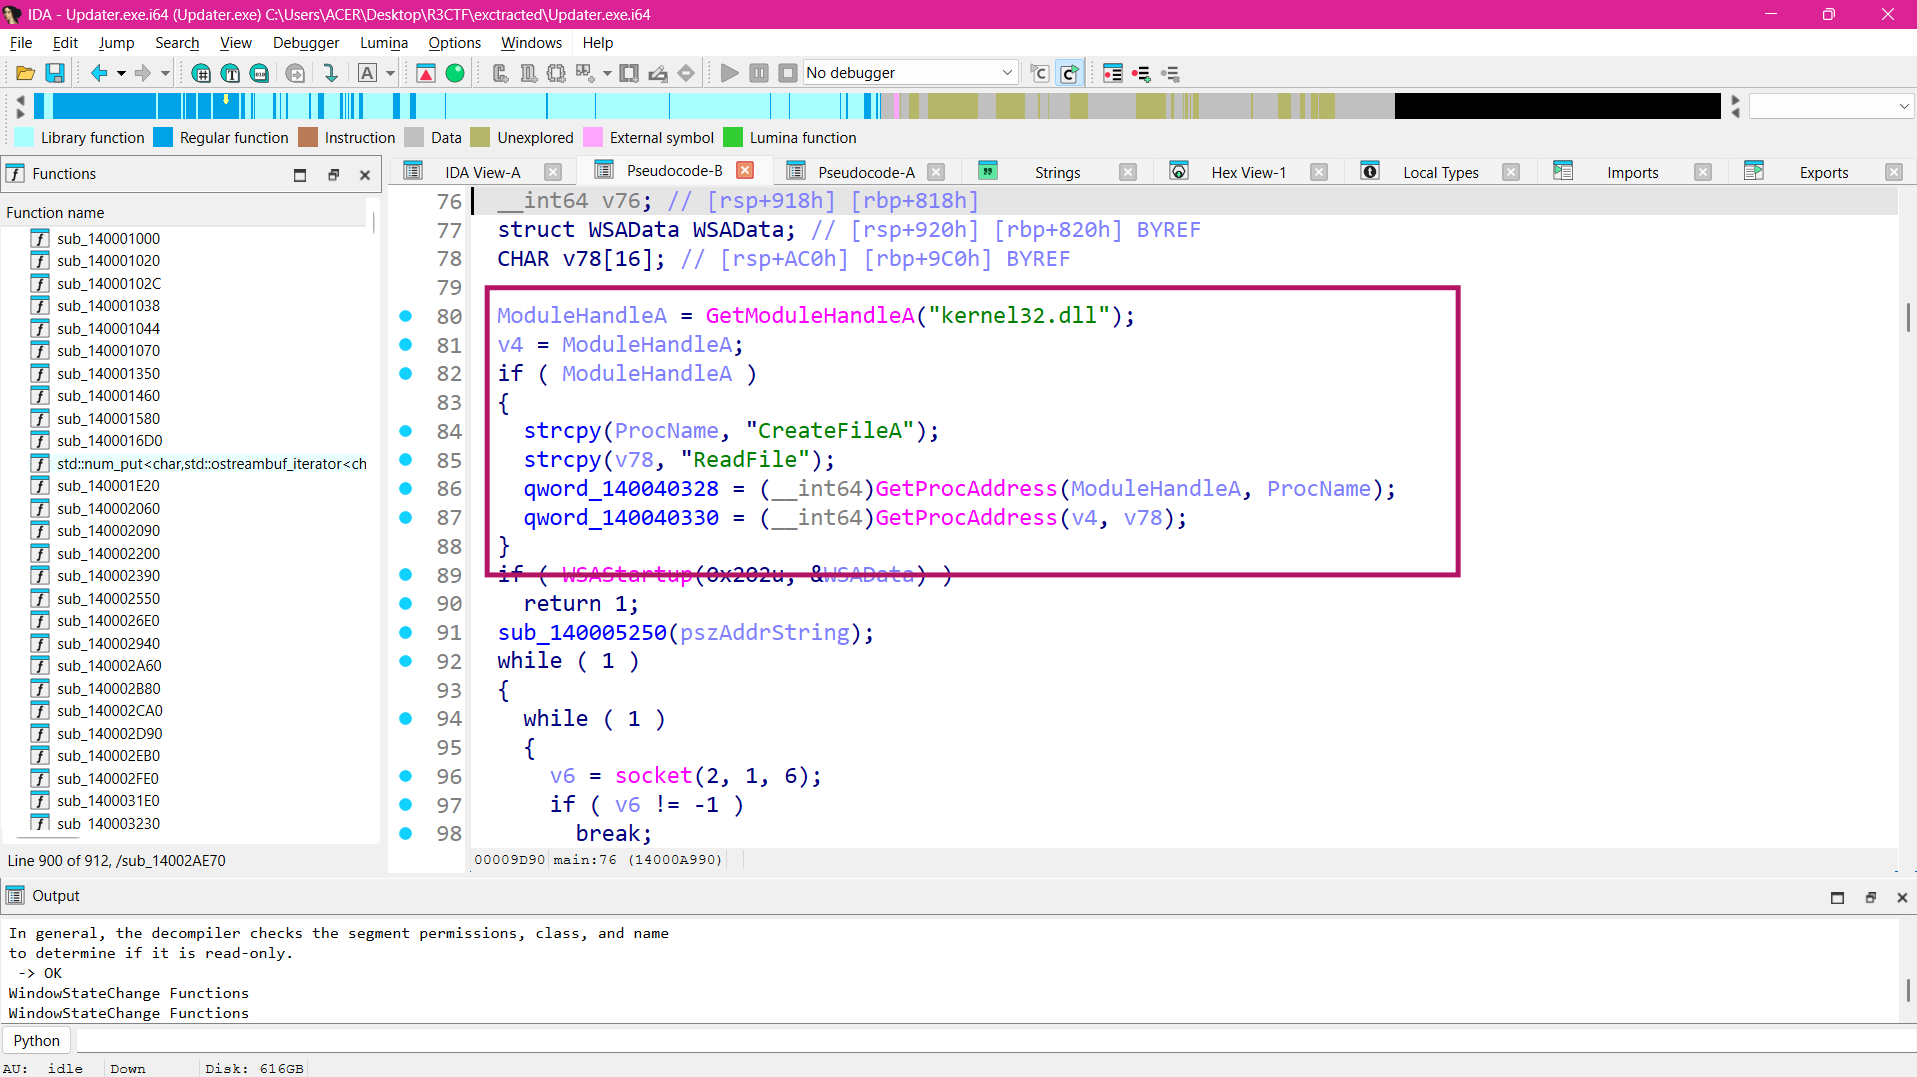The width and height of the screenshot is (1917, 1077).
Task: Click the Open file toolbar icon
Action: 26,73
